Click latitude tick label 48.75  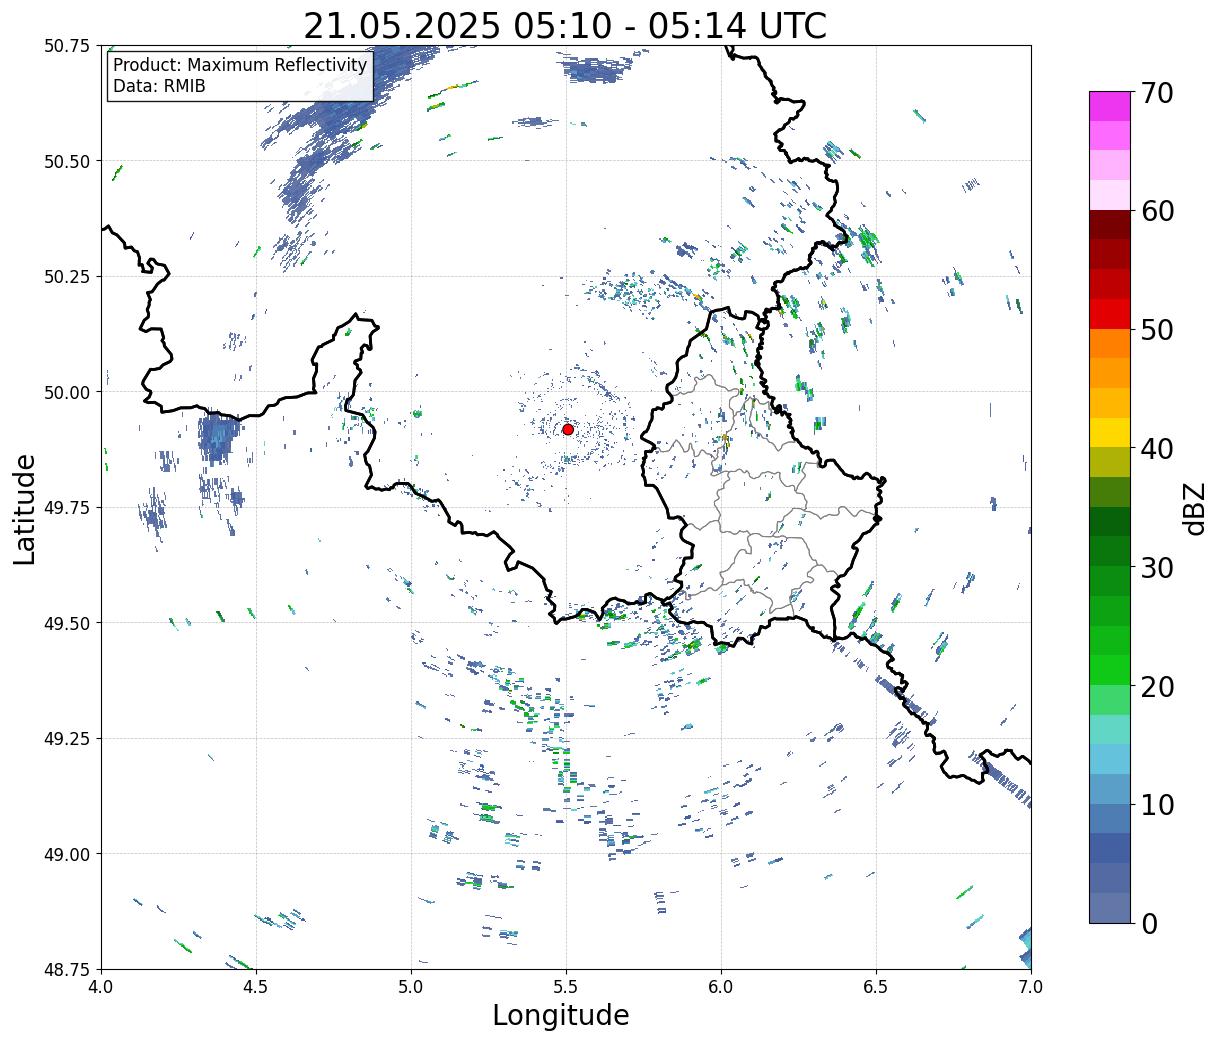pos(67,969)
